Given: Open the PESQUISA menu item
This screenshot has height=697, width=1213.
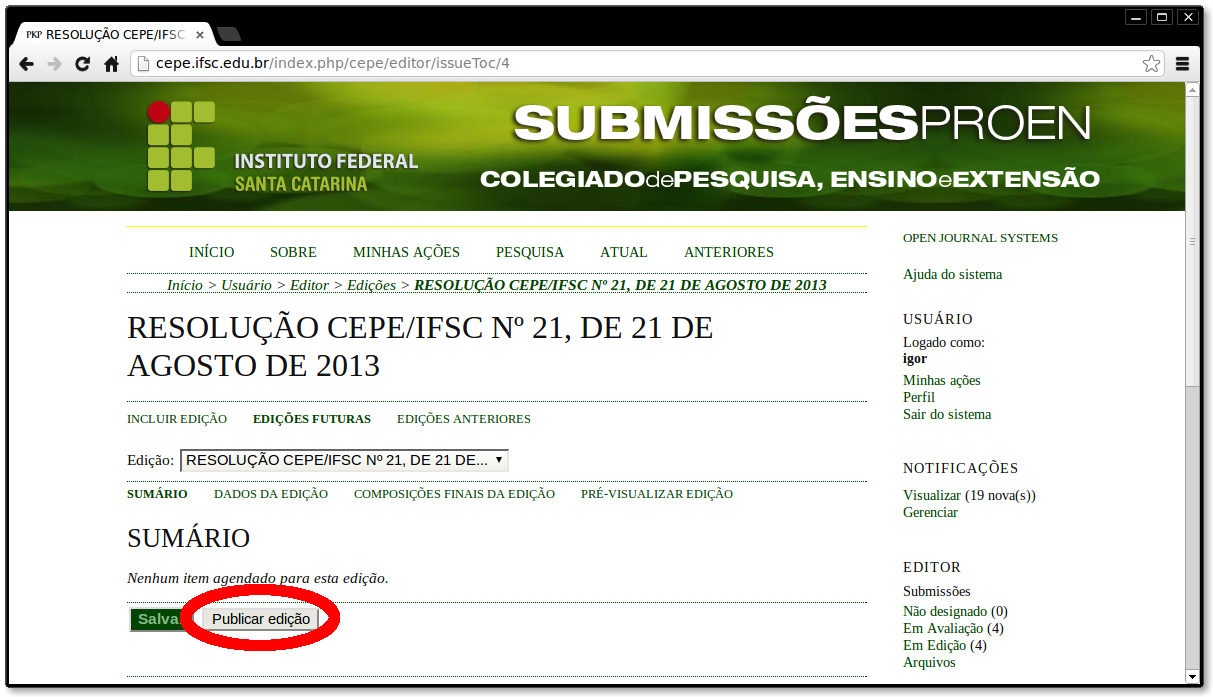Looking at the screenshot, I should pyautogui.click(x=529, y=252).
